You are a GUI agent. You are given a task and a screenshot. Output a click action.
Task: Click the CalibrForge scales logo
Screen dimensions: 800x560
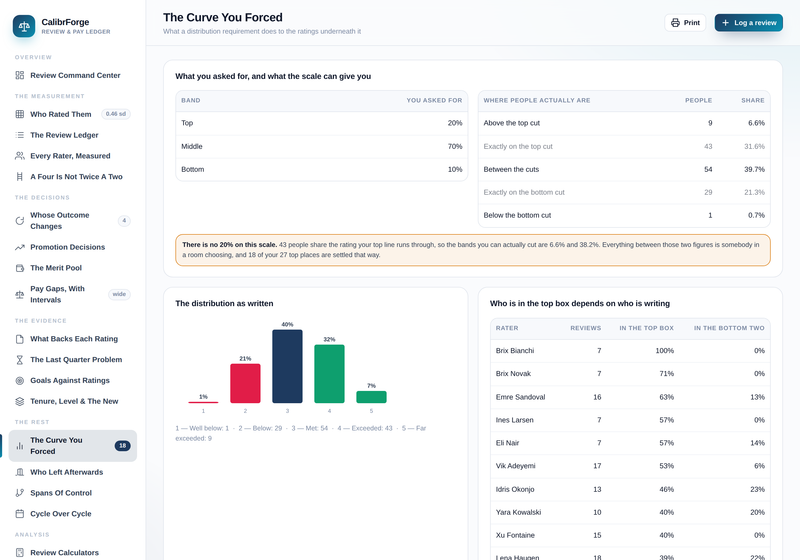(x=24, y=26)
